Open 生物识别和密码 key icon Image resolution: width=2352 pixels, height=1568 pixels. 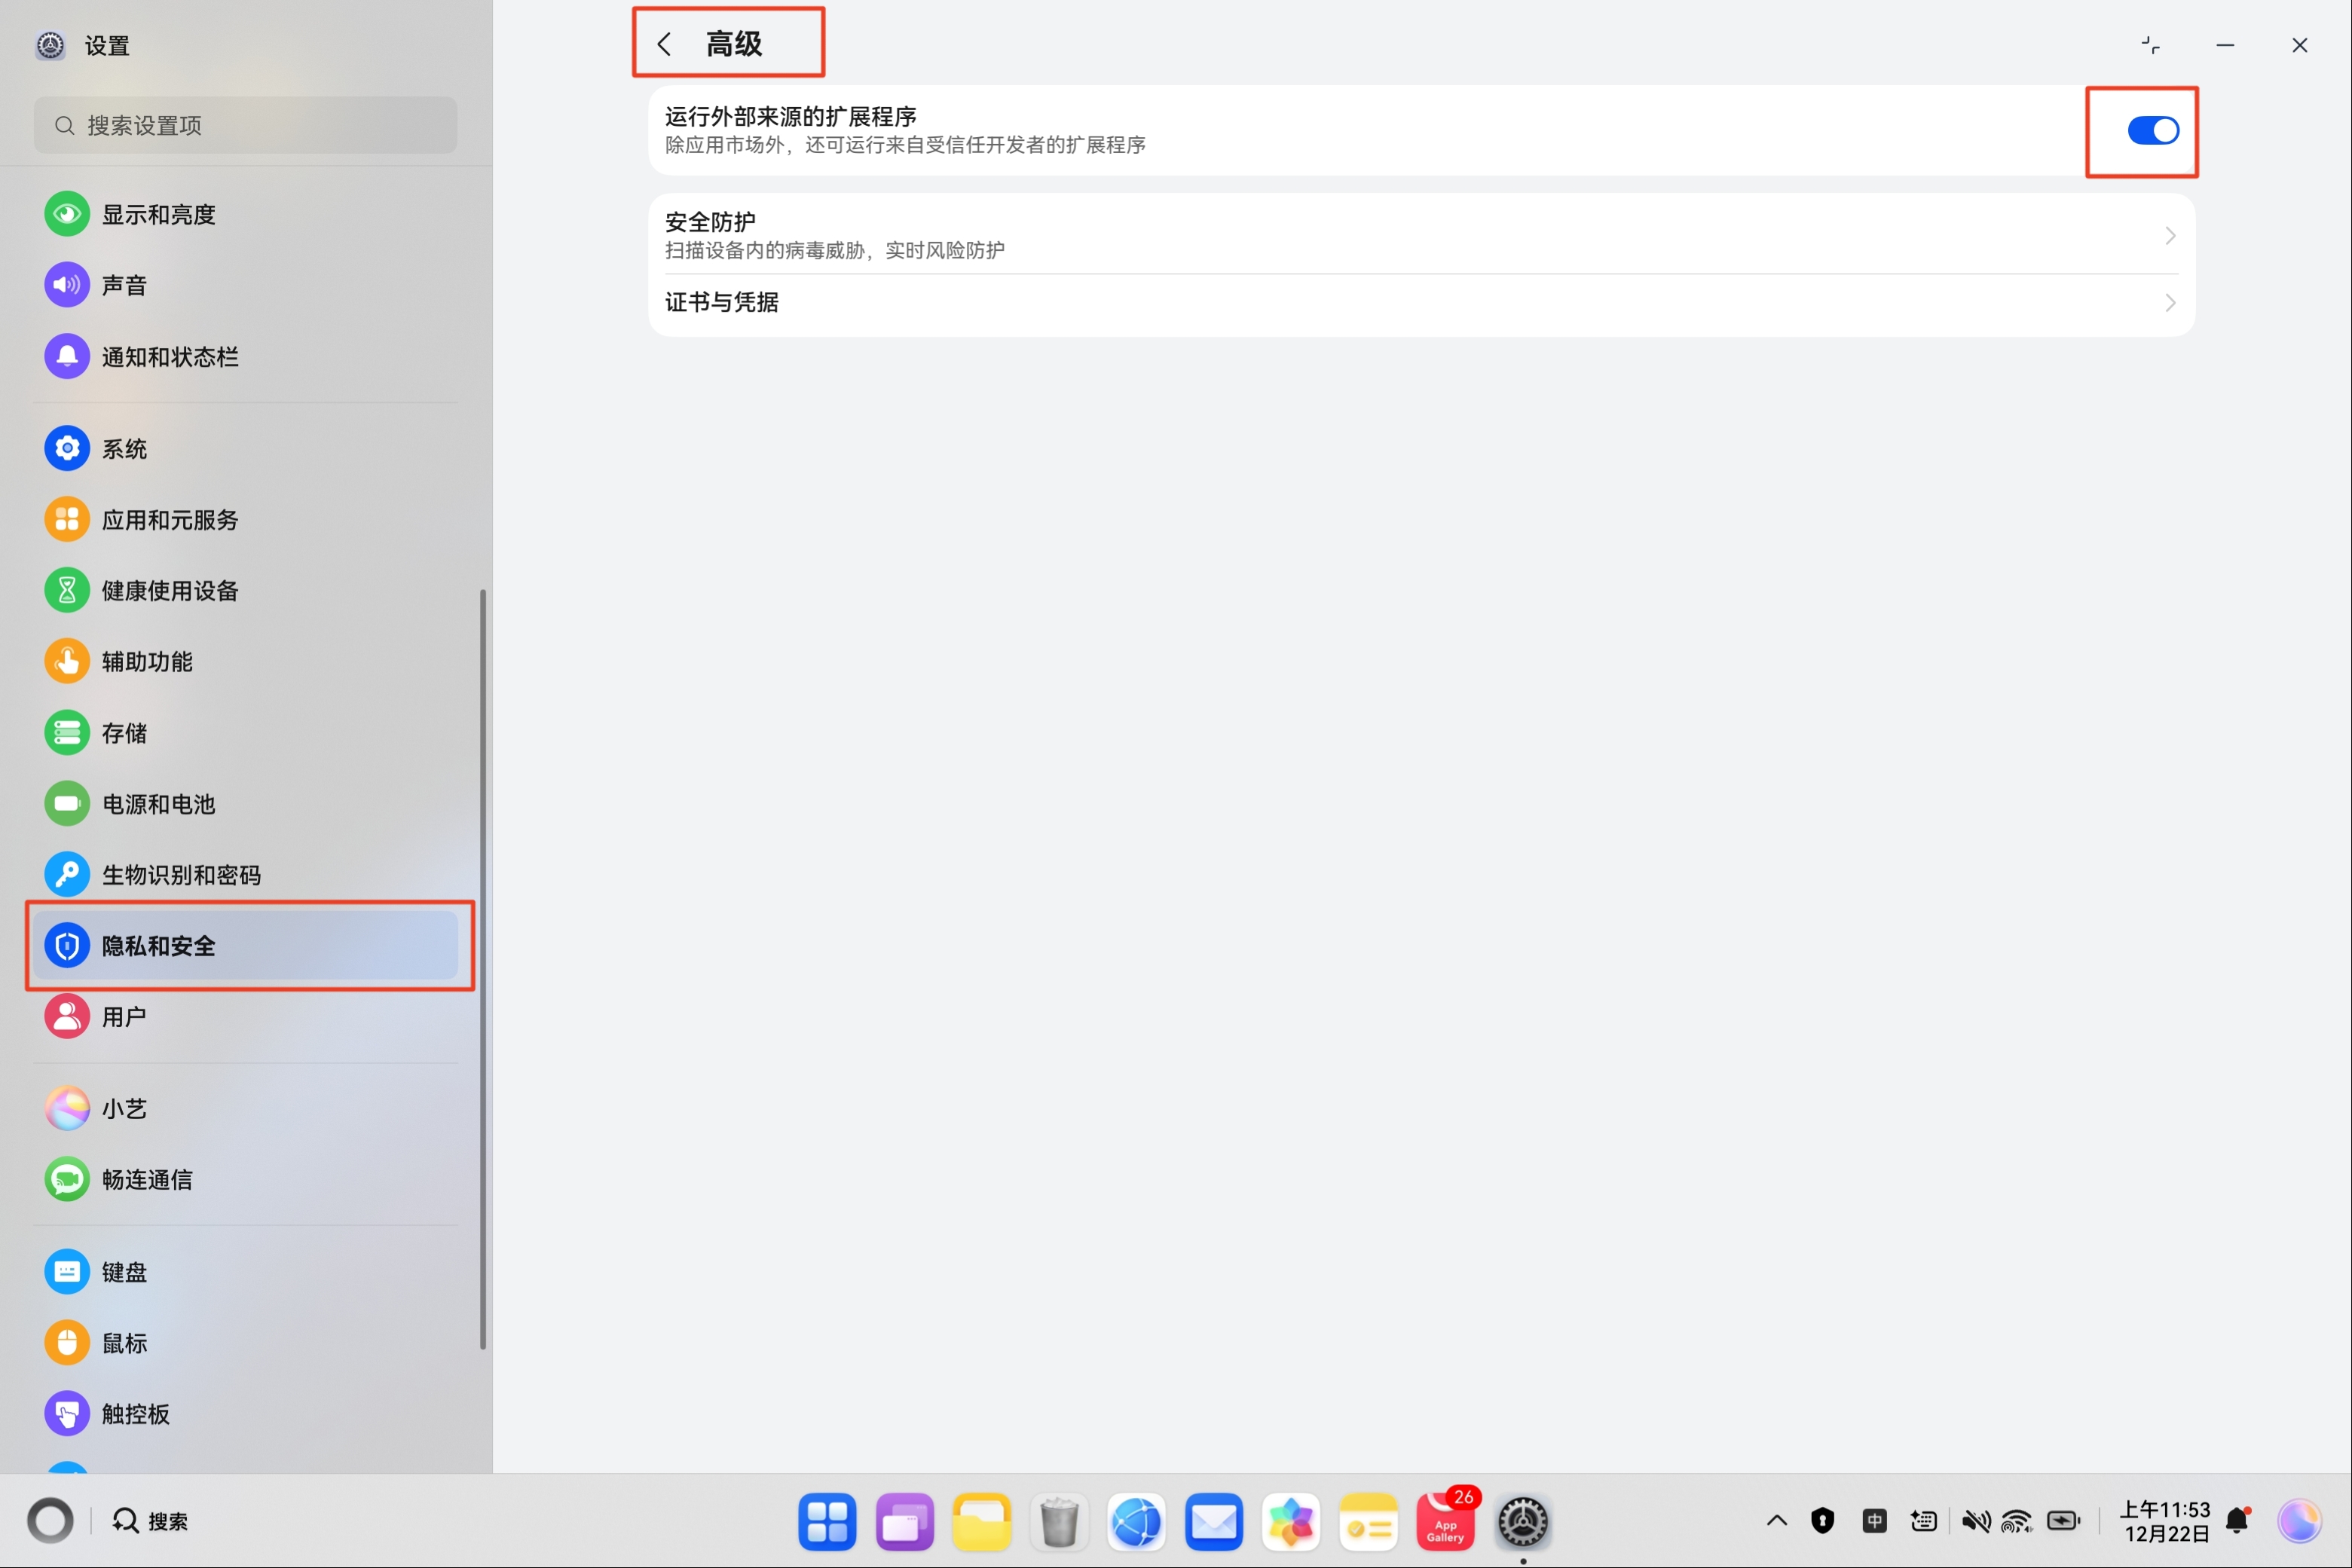[67, 875]
